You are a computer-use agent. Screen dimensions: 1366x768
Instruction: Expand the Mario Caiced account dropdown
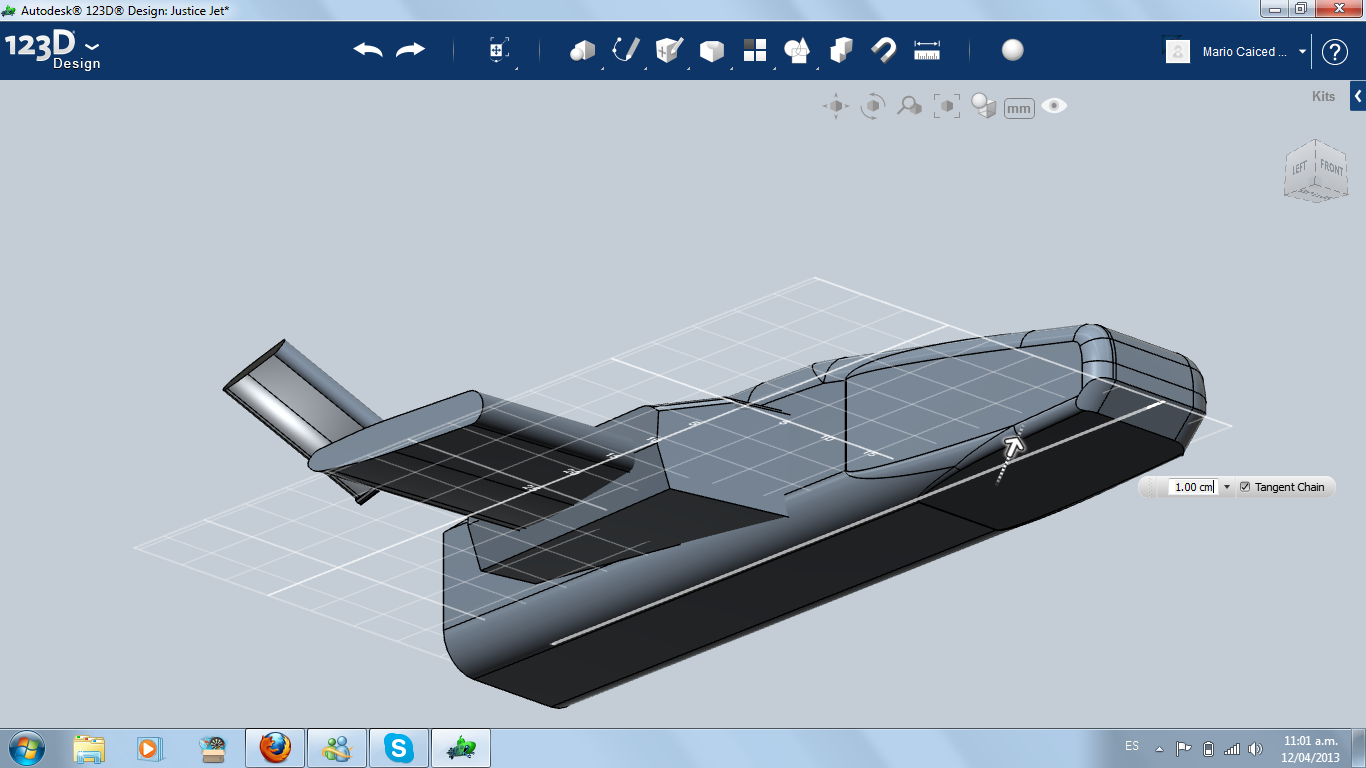[x=1302, y=52]
